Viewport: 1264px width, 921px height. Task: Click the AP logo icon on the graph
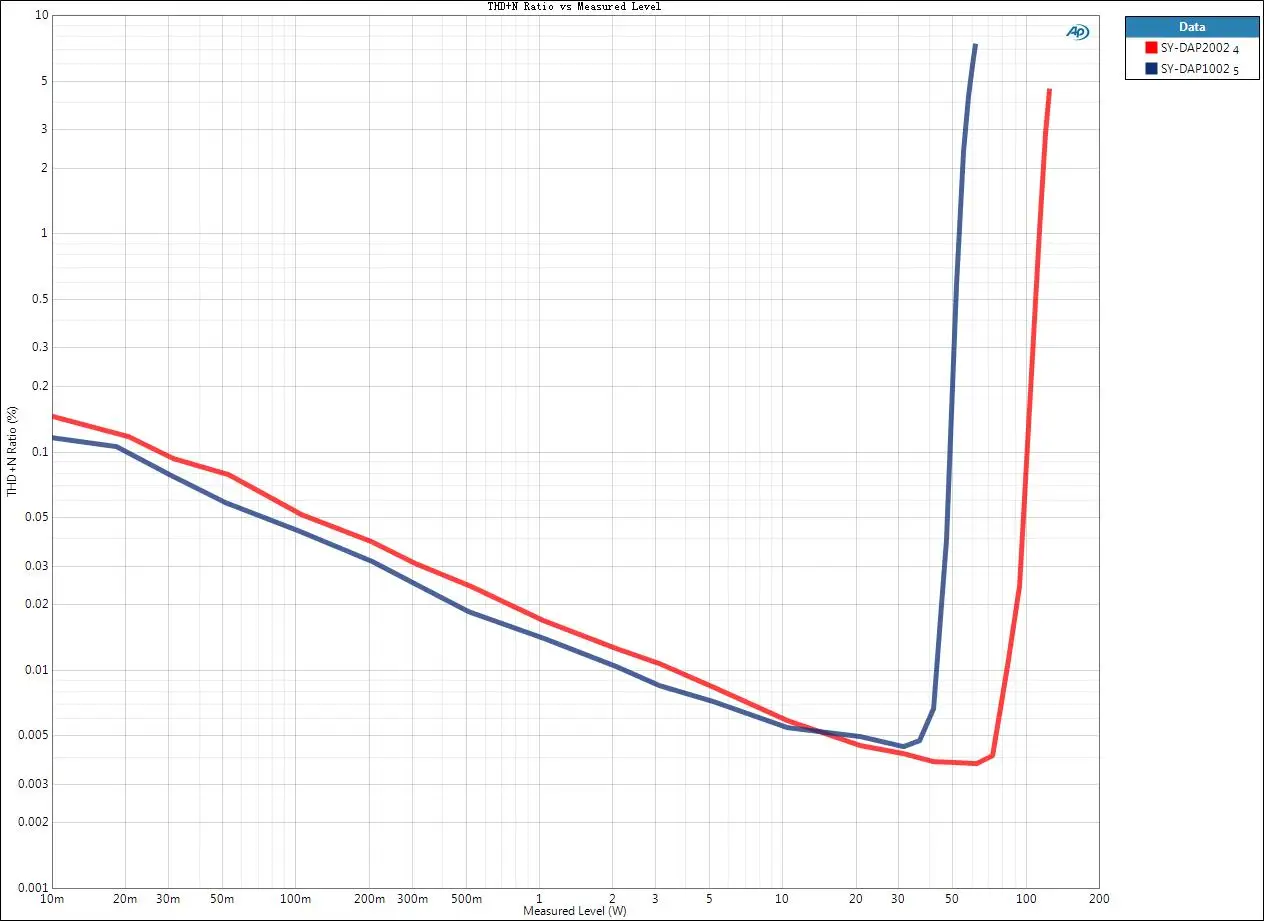pos(1078,32)
